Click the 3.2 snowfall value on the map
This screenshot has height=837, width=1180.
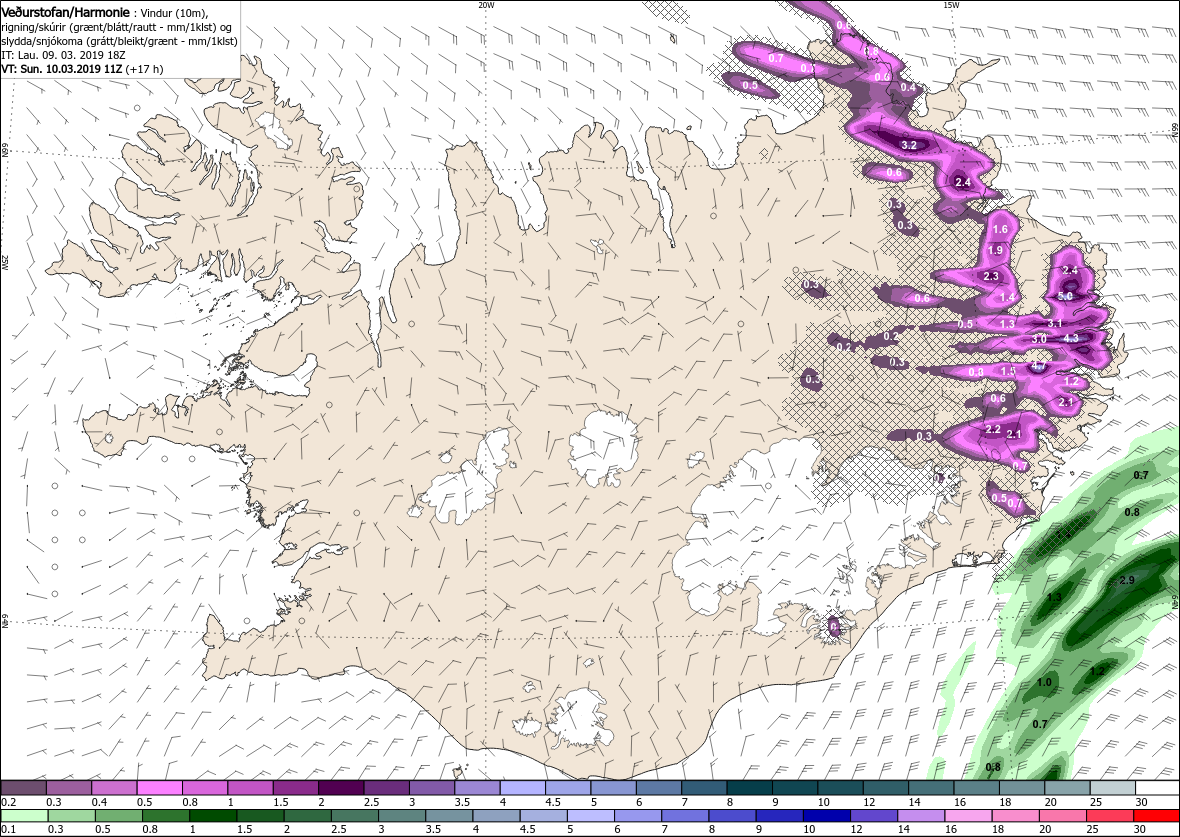pyautogui.click(x=908, y=145)
